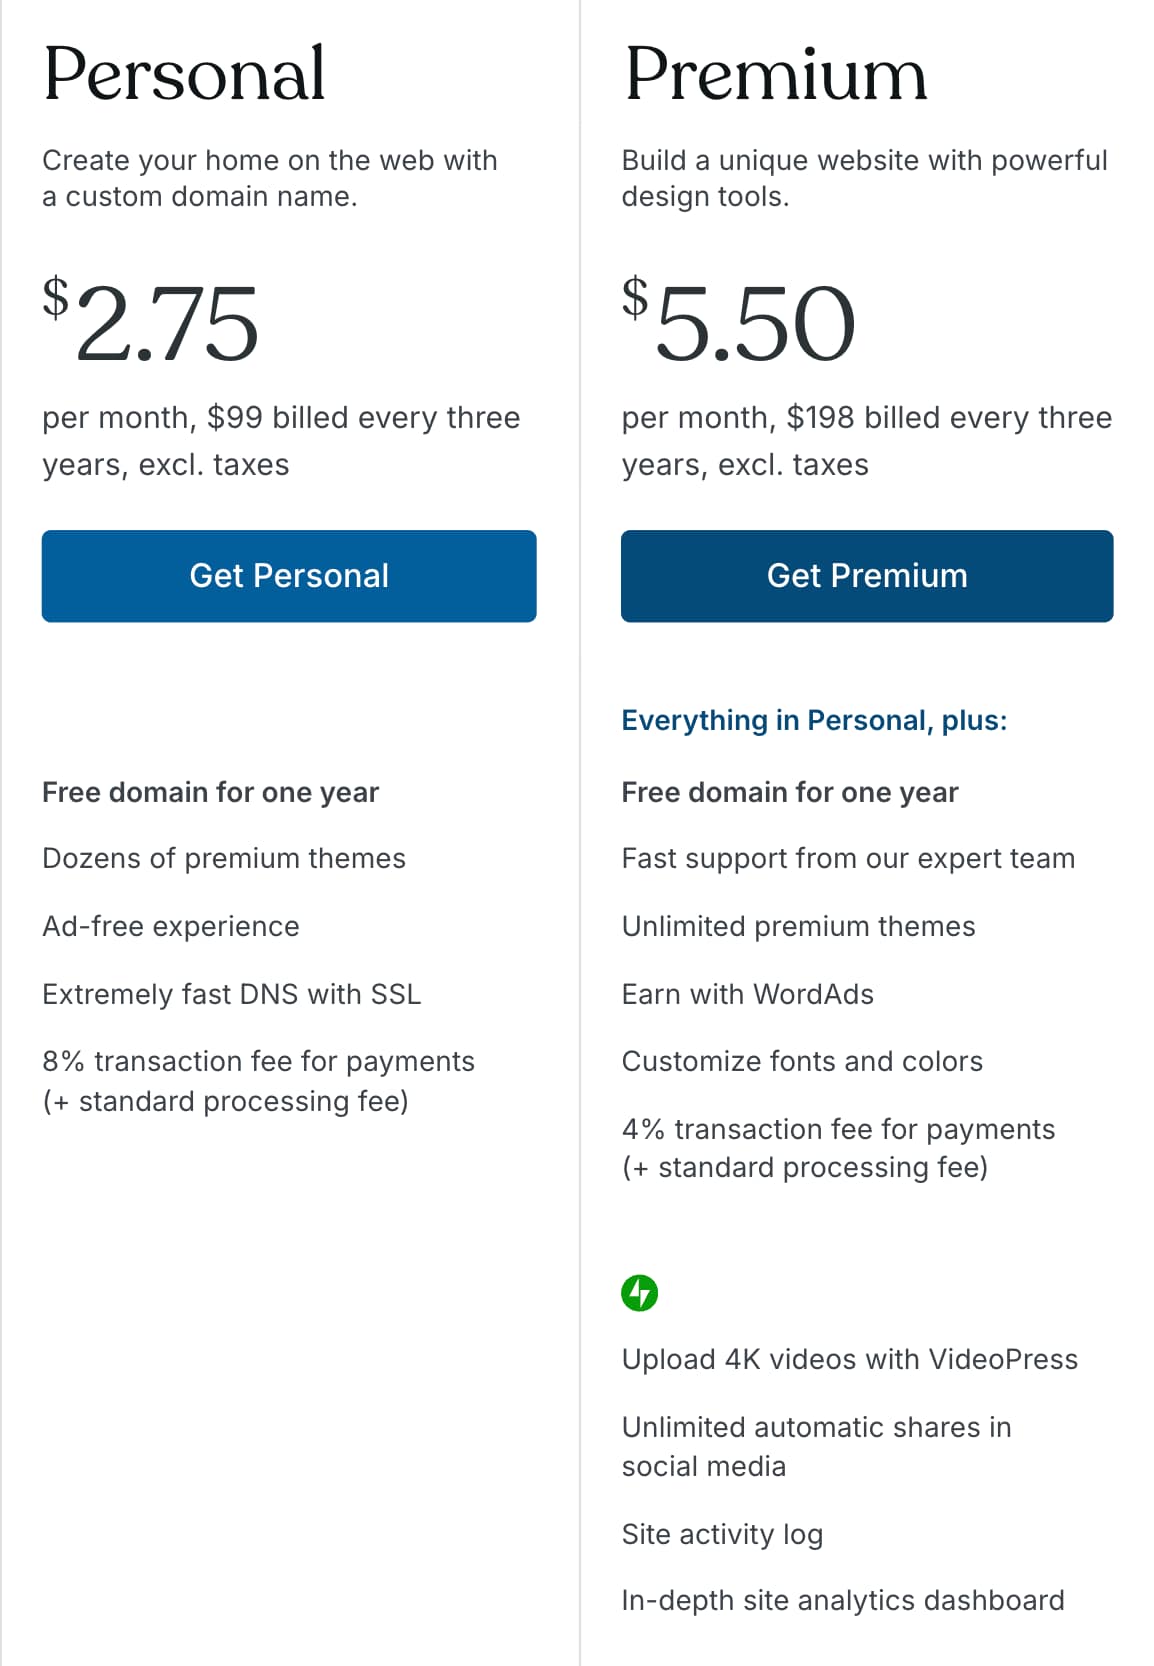Click the $5.50 Premium price
Image resolution: width=1154 pixels, height=1666 pixels.
coord(740,322)
